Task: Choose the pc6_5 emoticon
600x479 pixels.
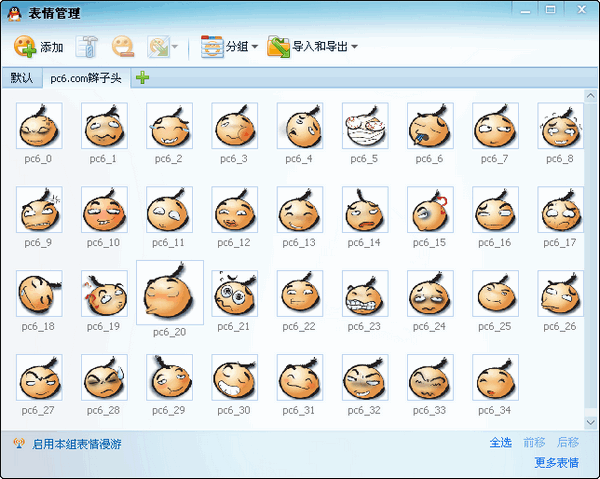Action: tap(365, 126)
